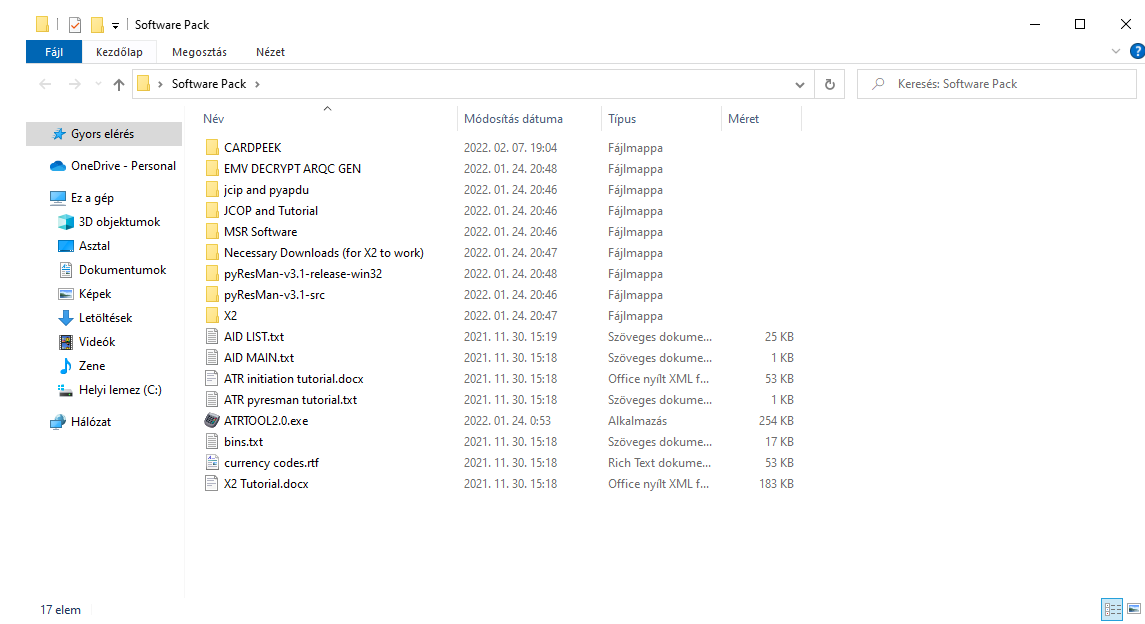Image resolution: width=1145 pixels, height=624 pixels.
Task: Click the bins.txt file icon
Action: pyautogui.click(x=212, y=442)
